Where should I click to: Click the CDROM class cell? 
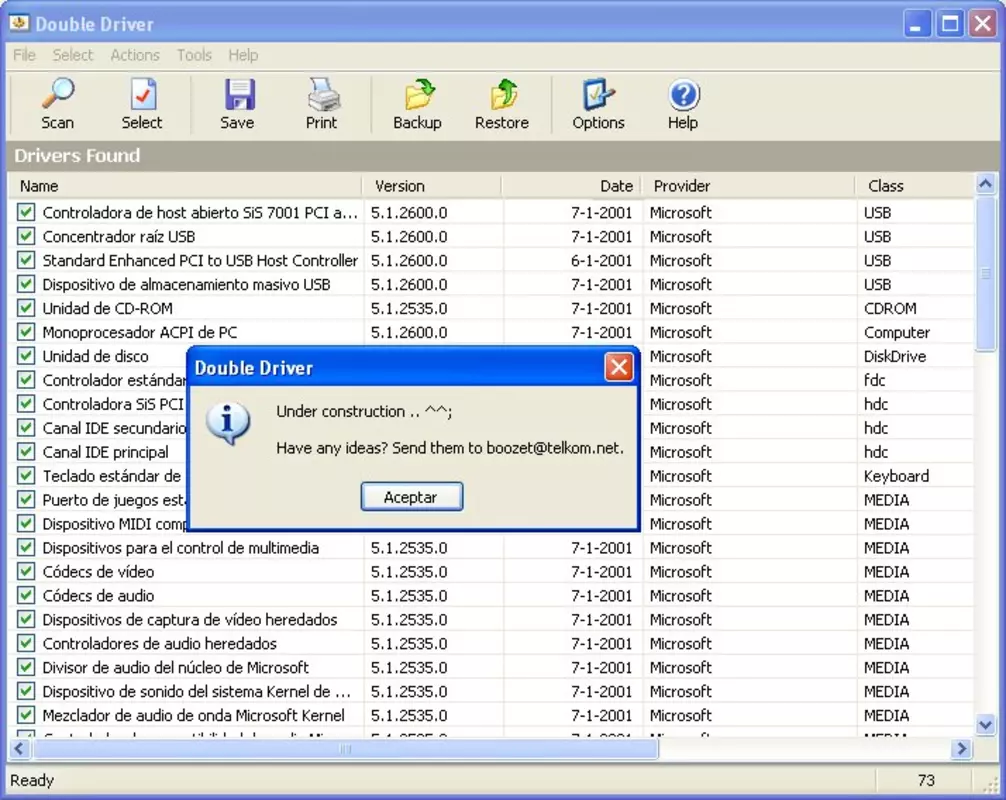(890, 309)
